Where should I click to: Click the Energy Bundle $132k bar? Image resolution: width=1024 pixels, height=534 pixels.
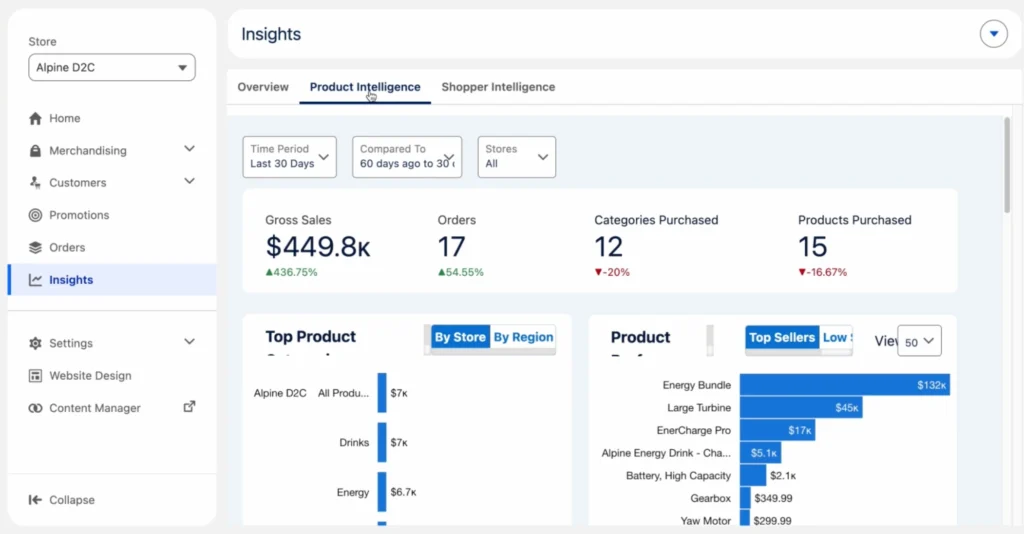coord(844,385)
